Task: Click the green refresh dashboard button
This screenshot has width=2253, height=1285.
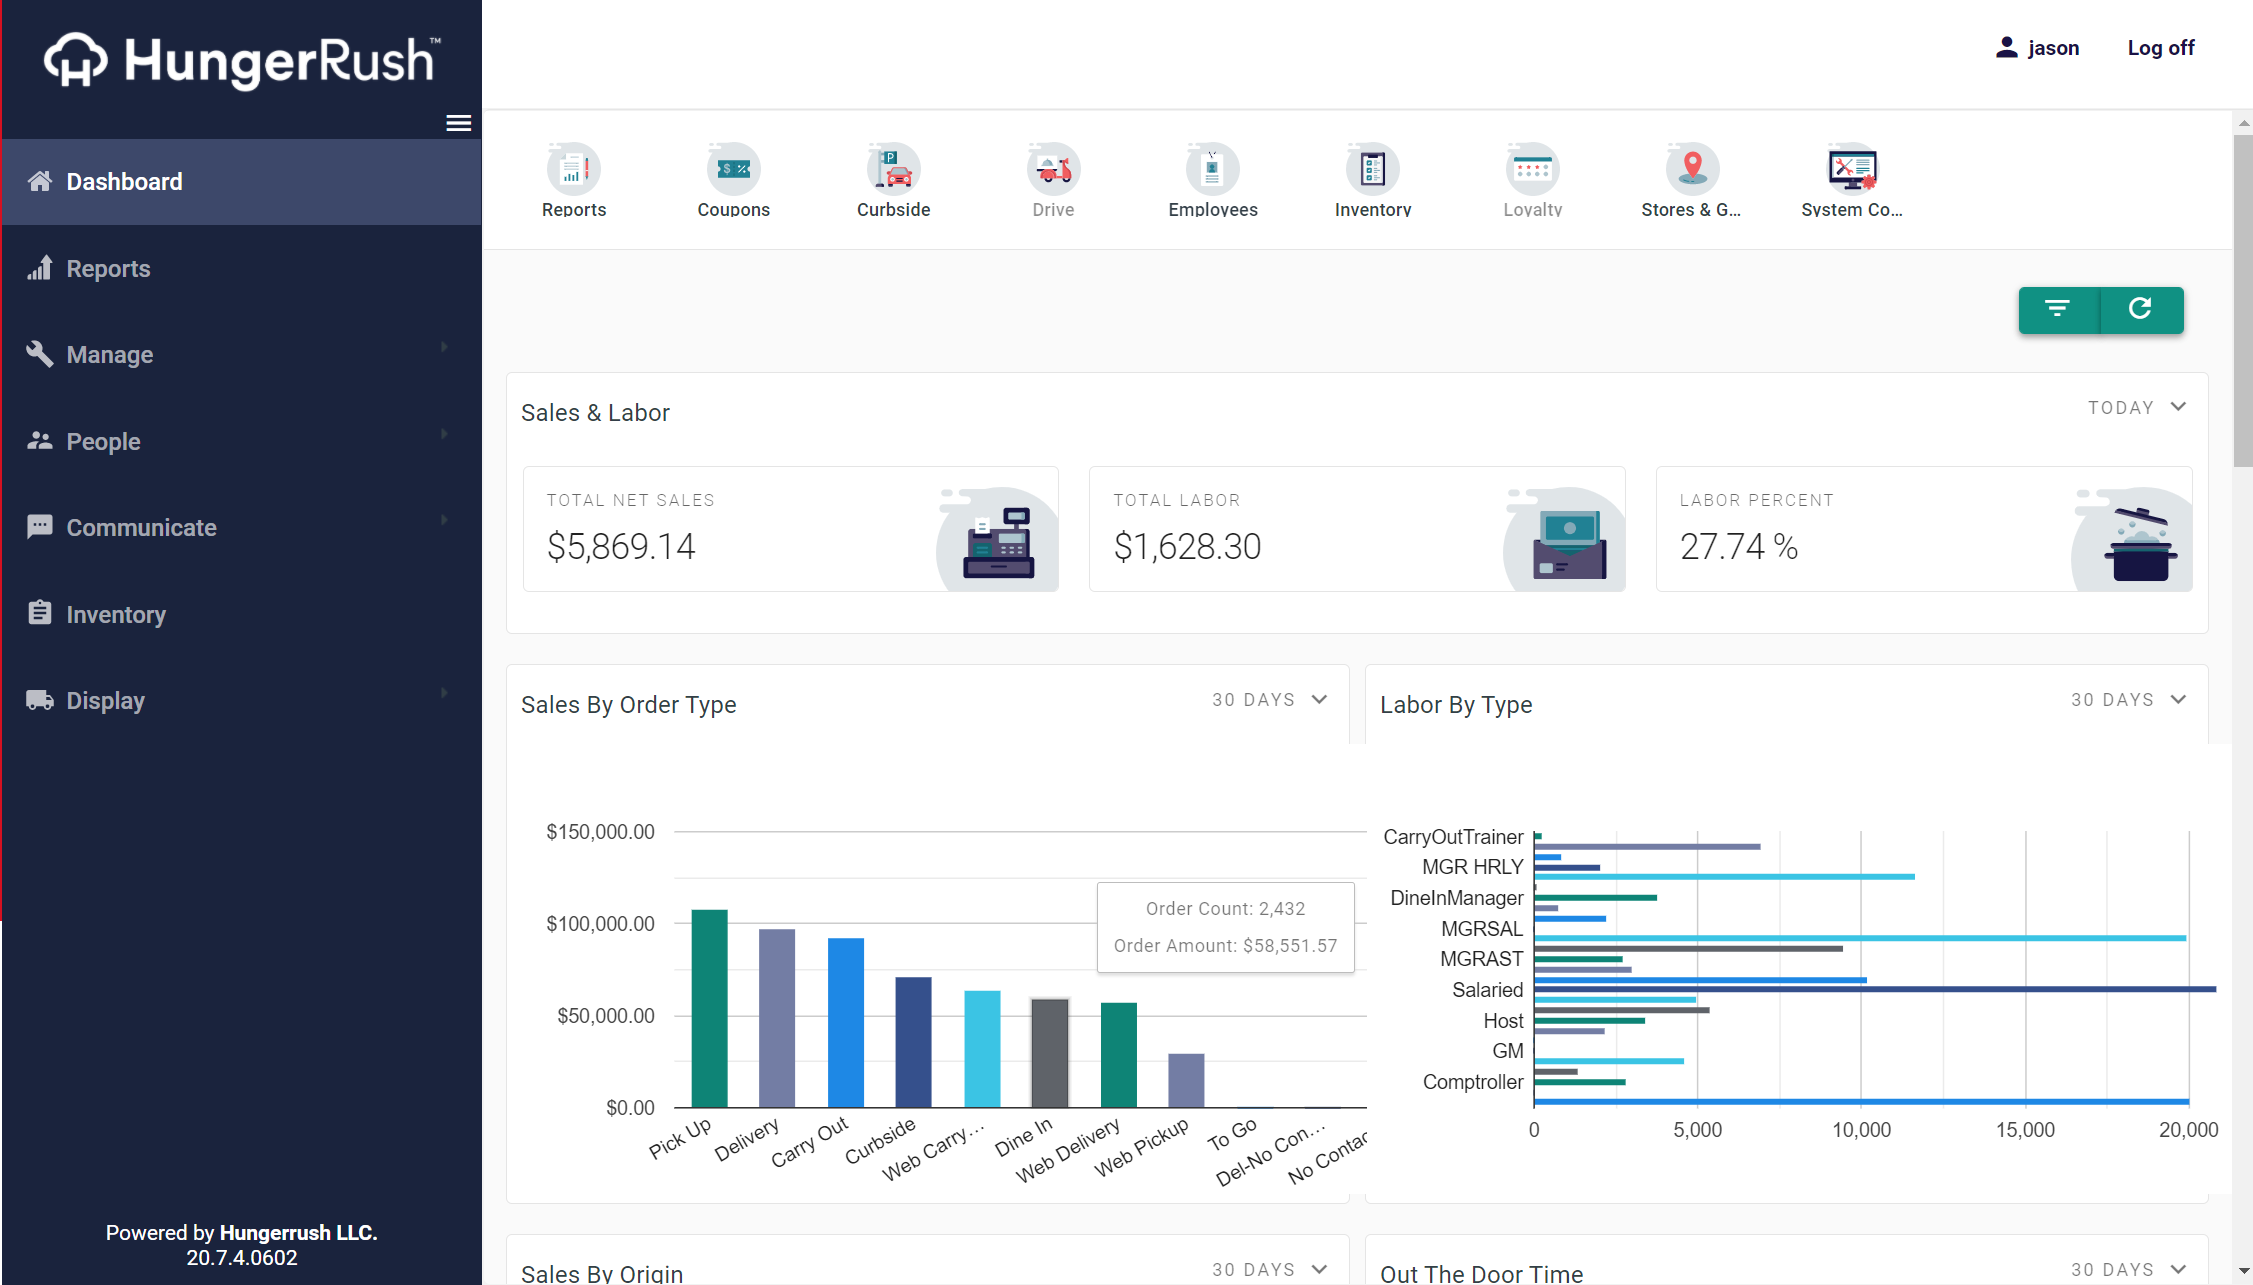Action: point(2140,309)
